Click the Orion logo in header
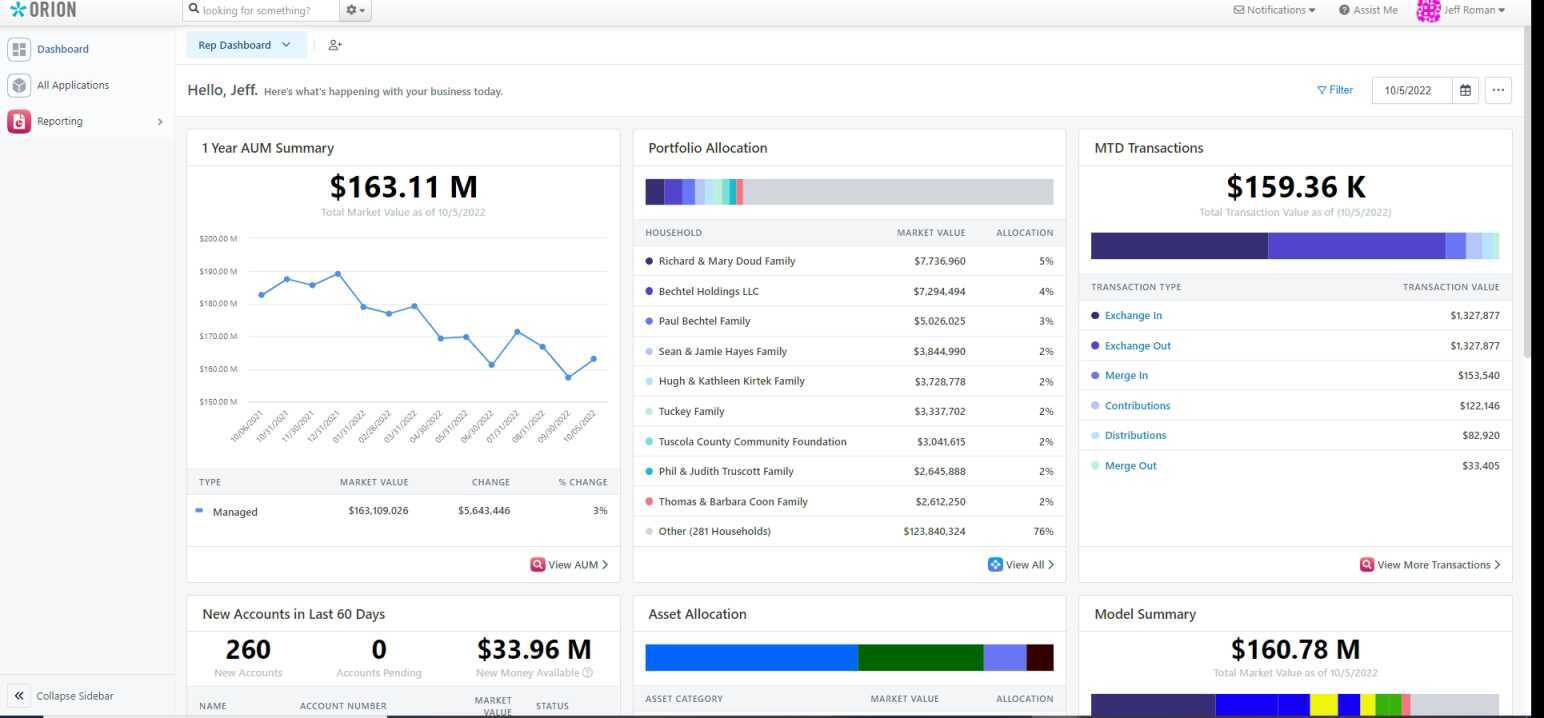The image size is (1544, 718). [42, 10]
